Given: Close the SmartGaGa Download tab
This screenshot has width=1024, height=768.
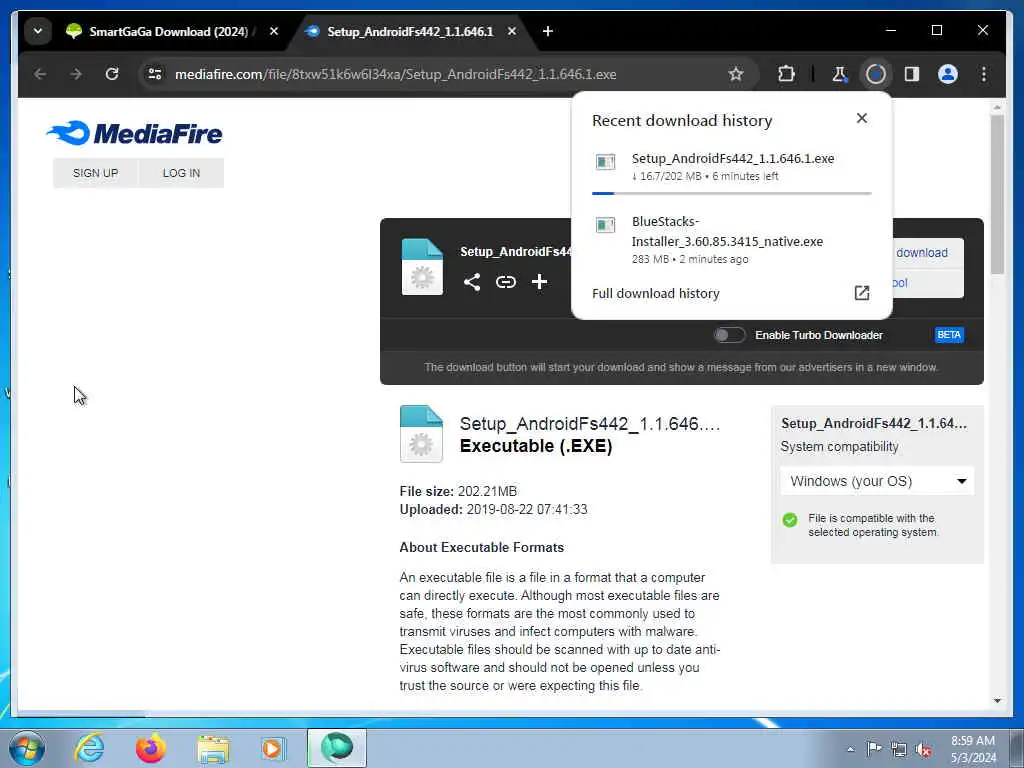Looking at the screenshot, I should pos(274,31).
